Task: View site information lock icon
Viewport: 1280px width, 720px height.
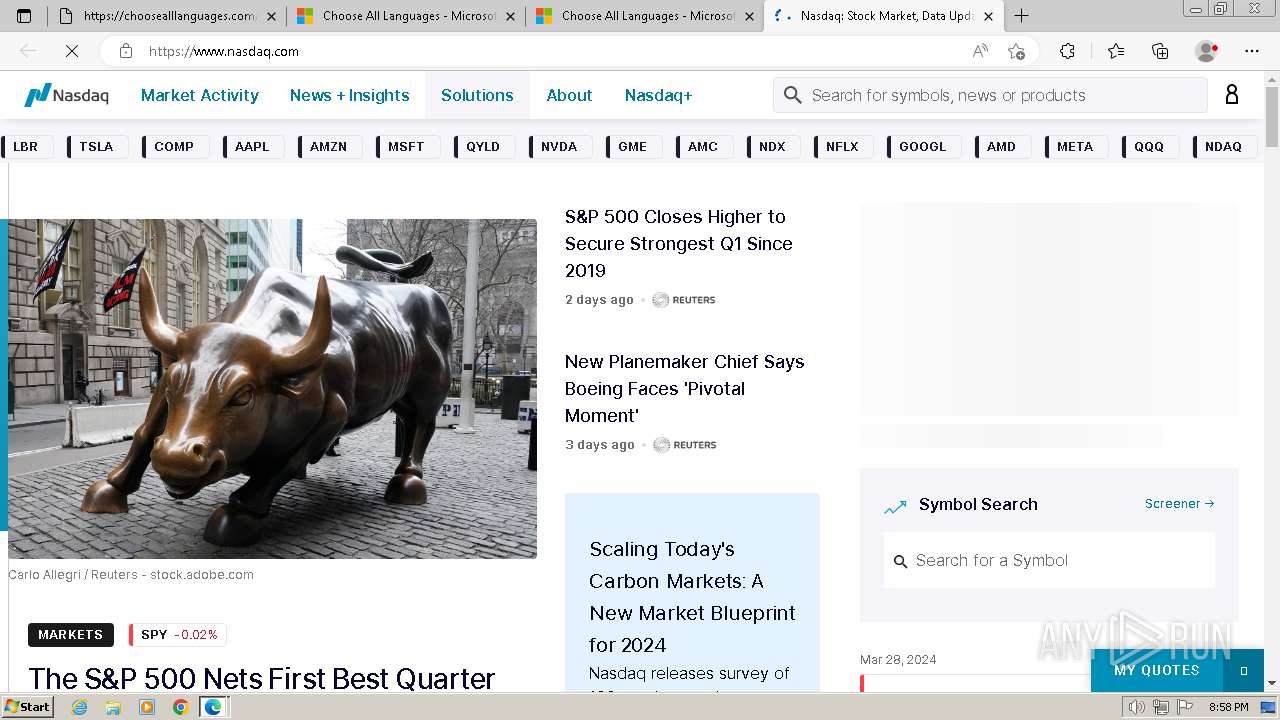Action: (126, 51)
